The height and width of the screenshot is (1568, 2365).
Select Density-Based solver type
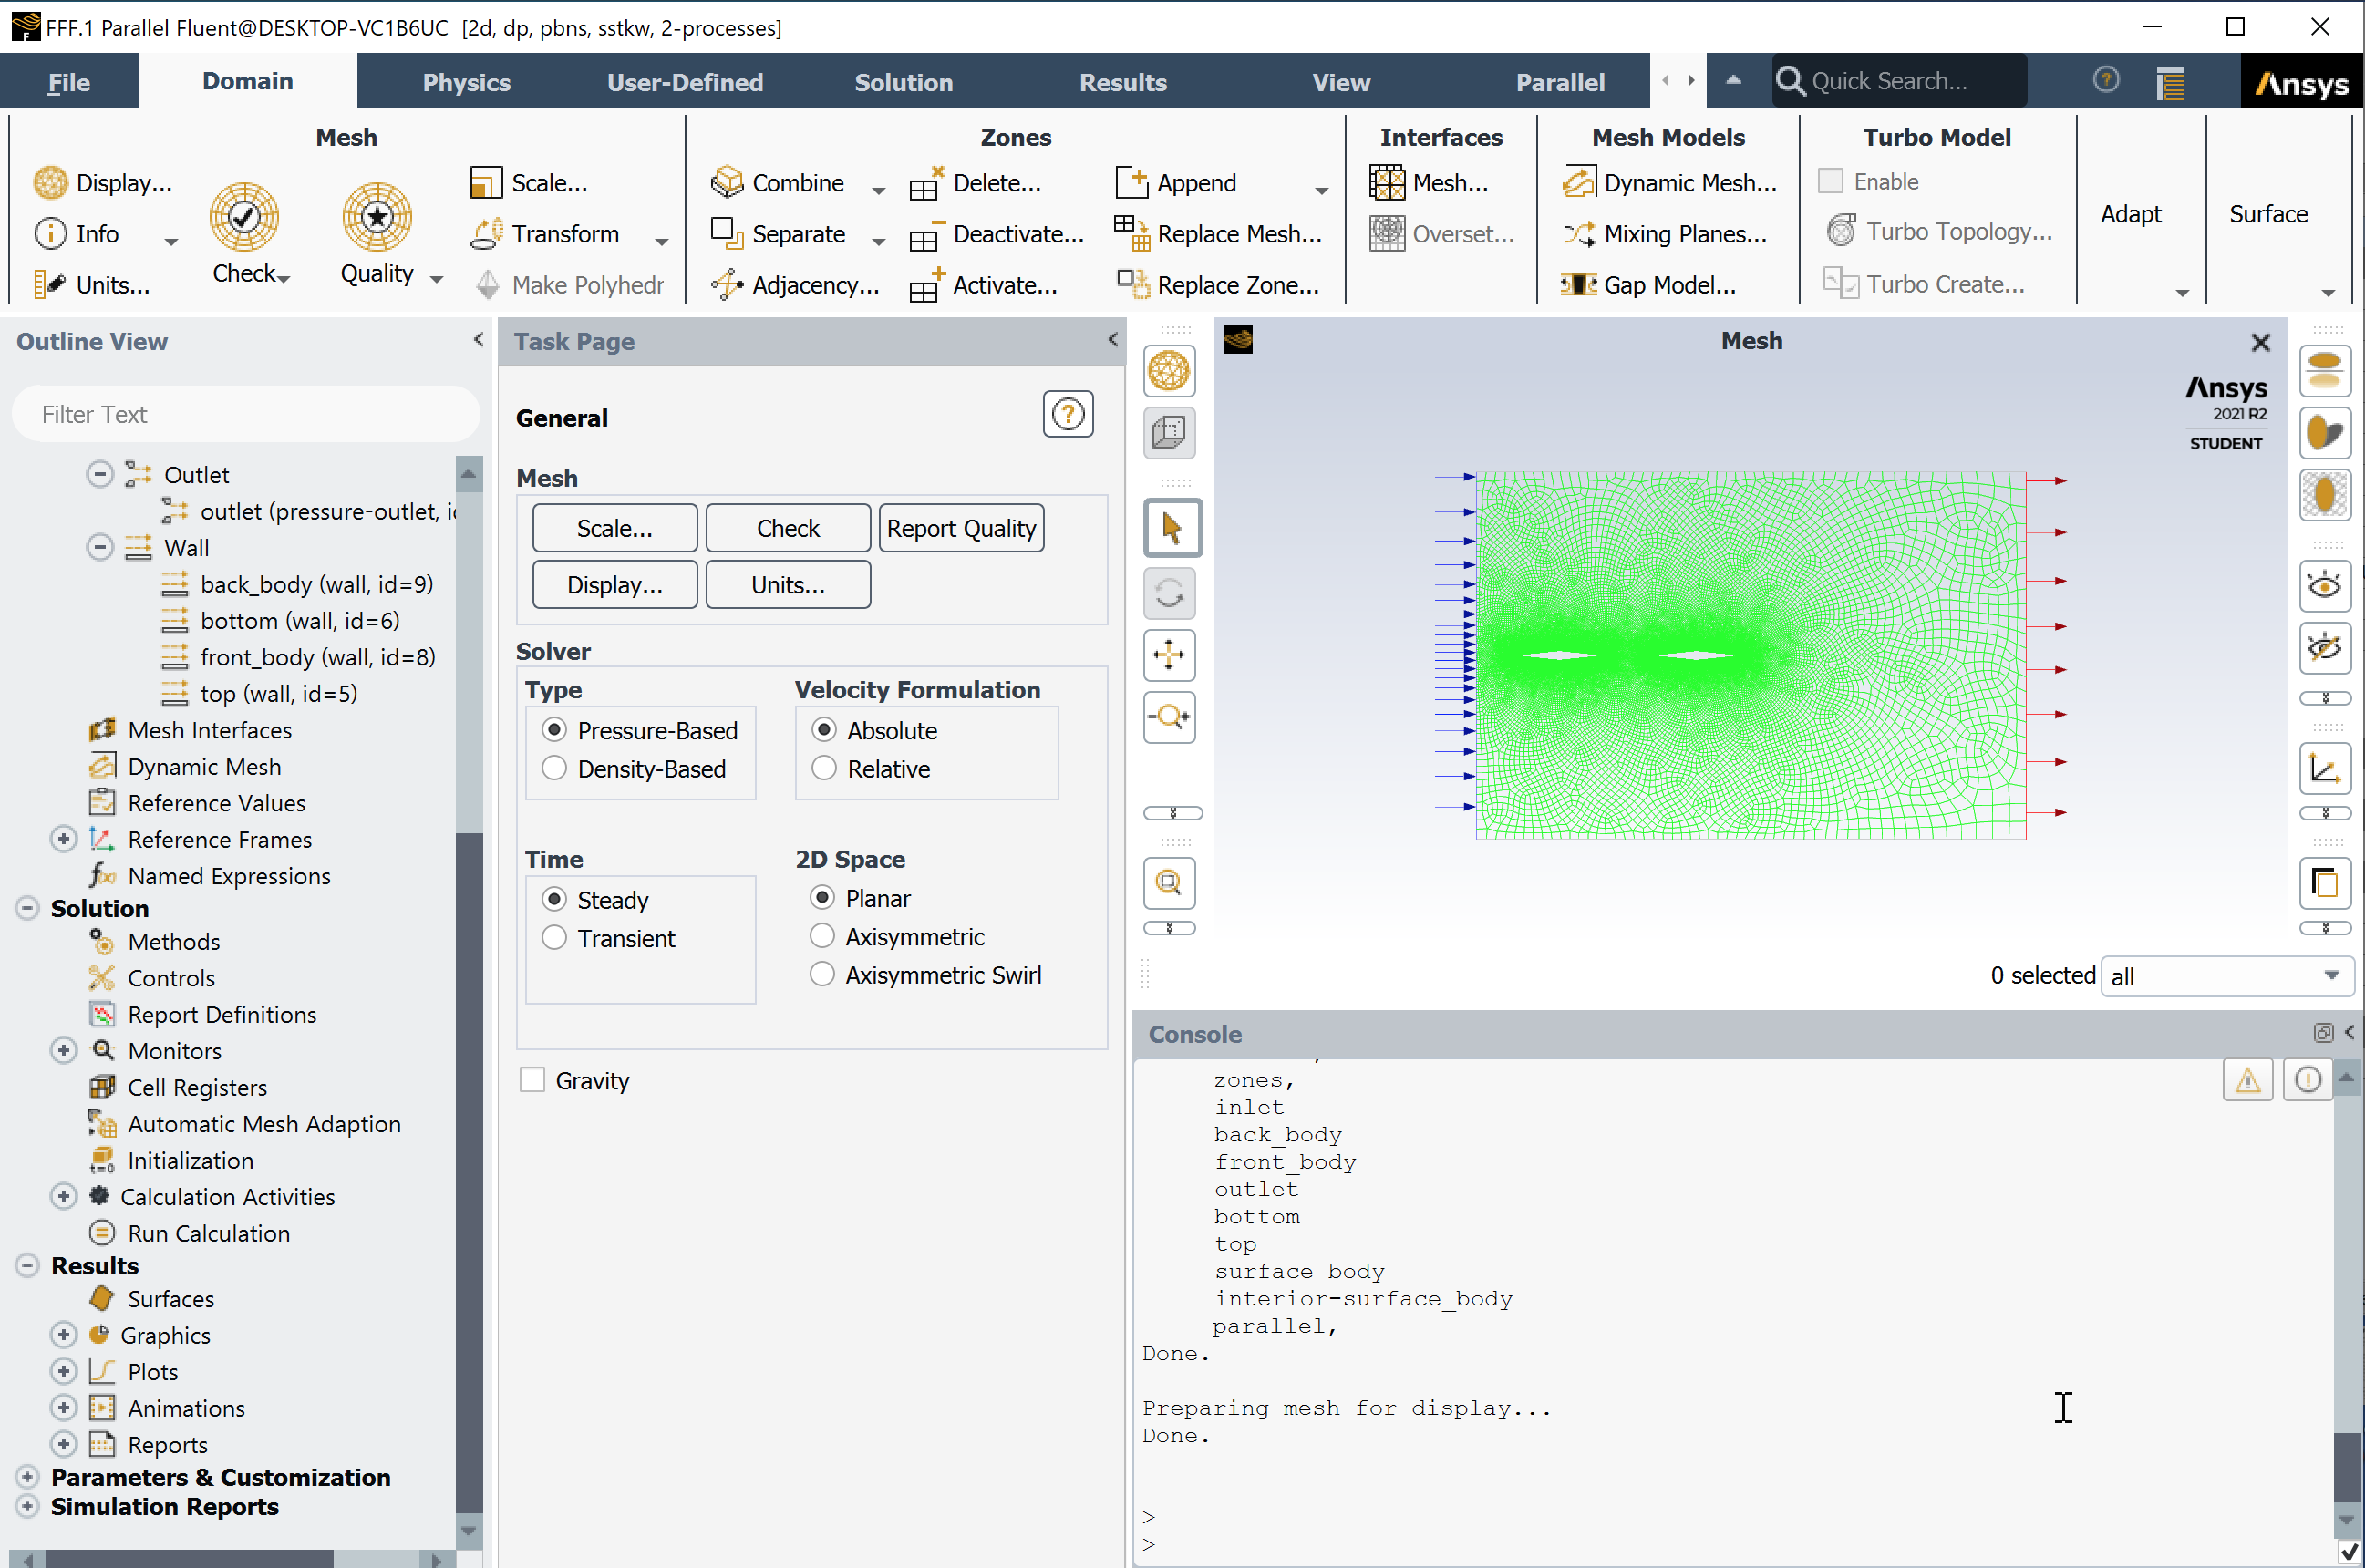554,769
